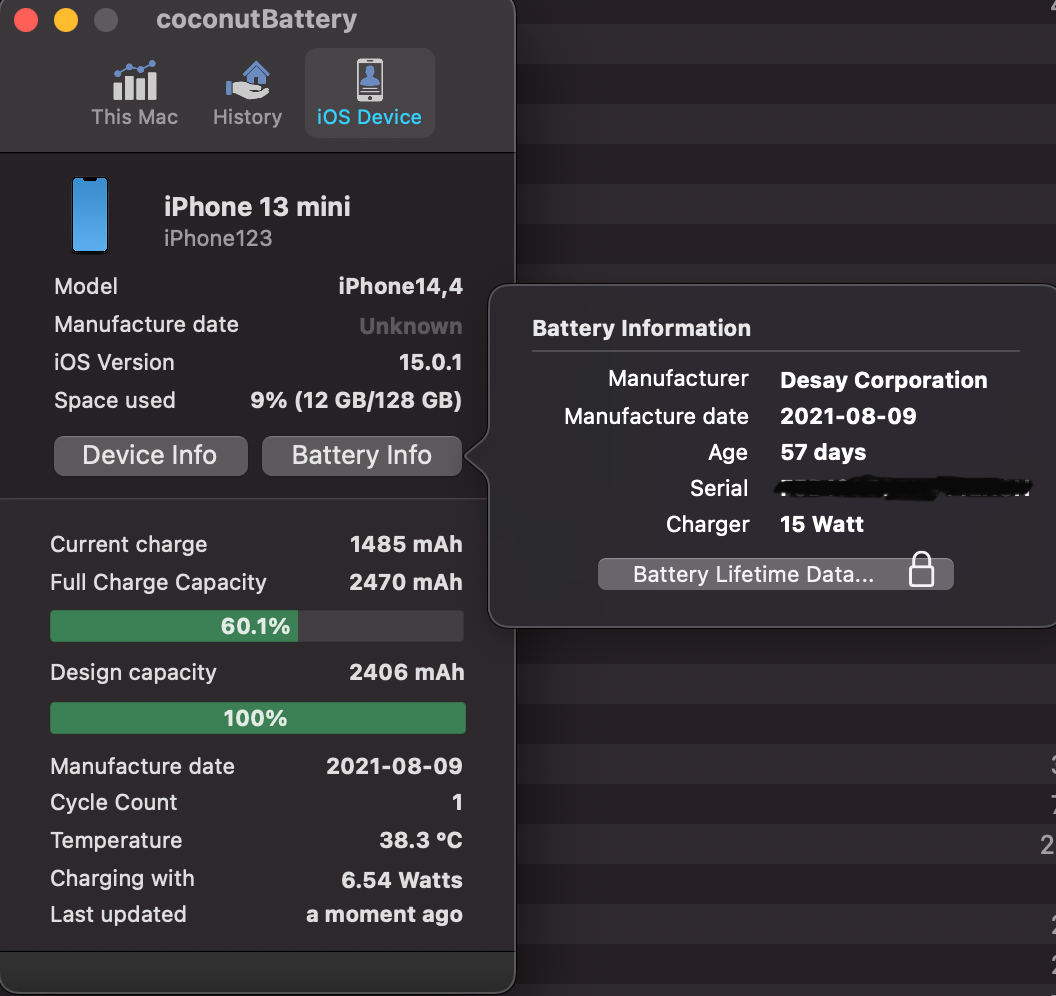
Task: Click the lock icon on Battery Lifetime Data
Action: [x=921, y=570]
